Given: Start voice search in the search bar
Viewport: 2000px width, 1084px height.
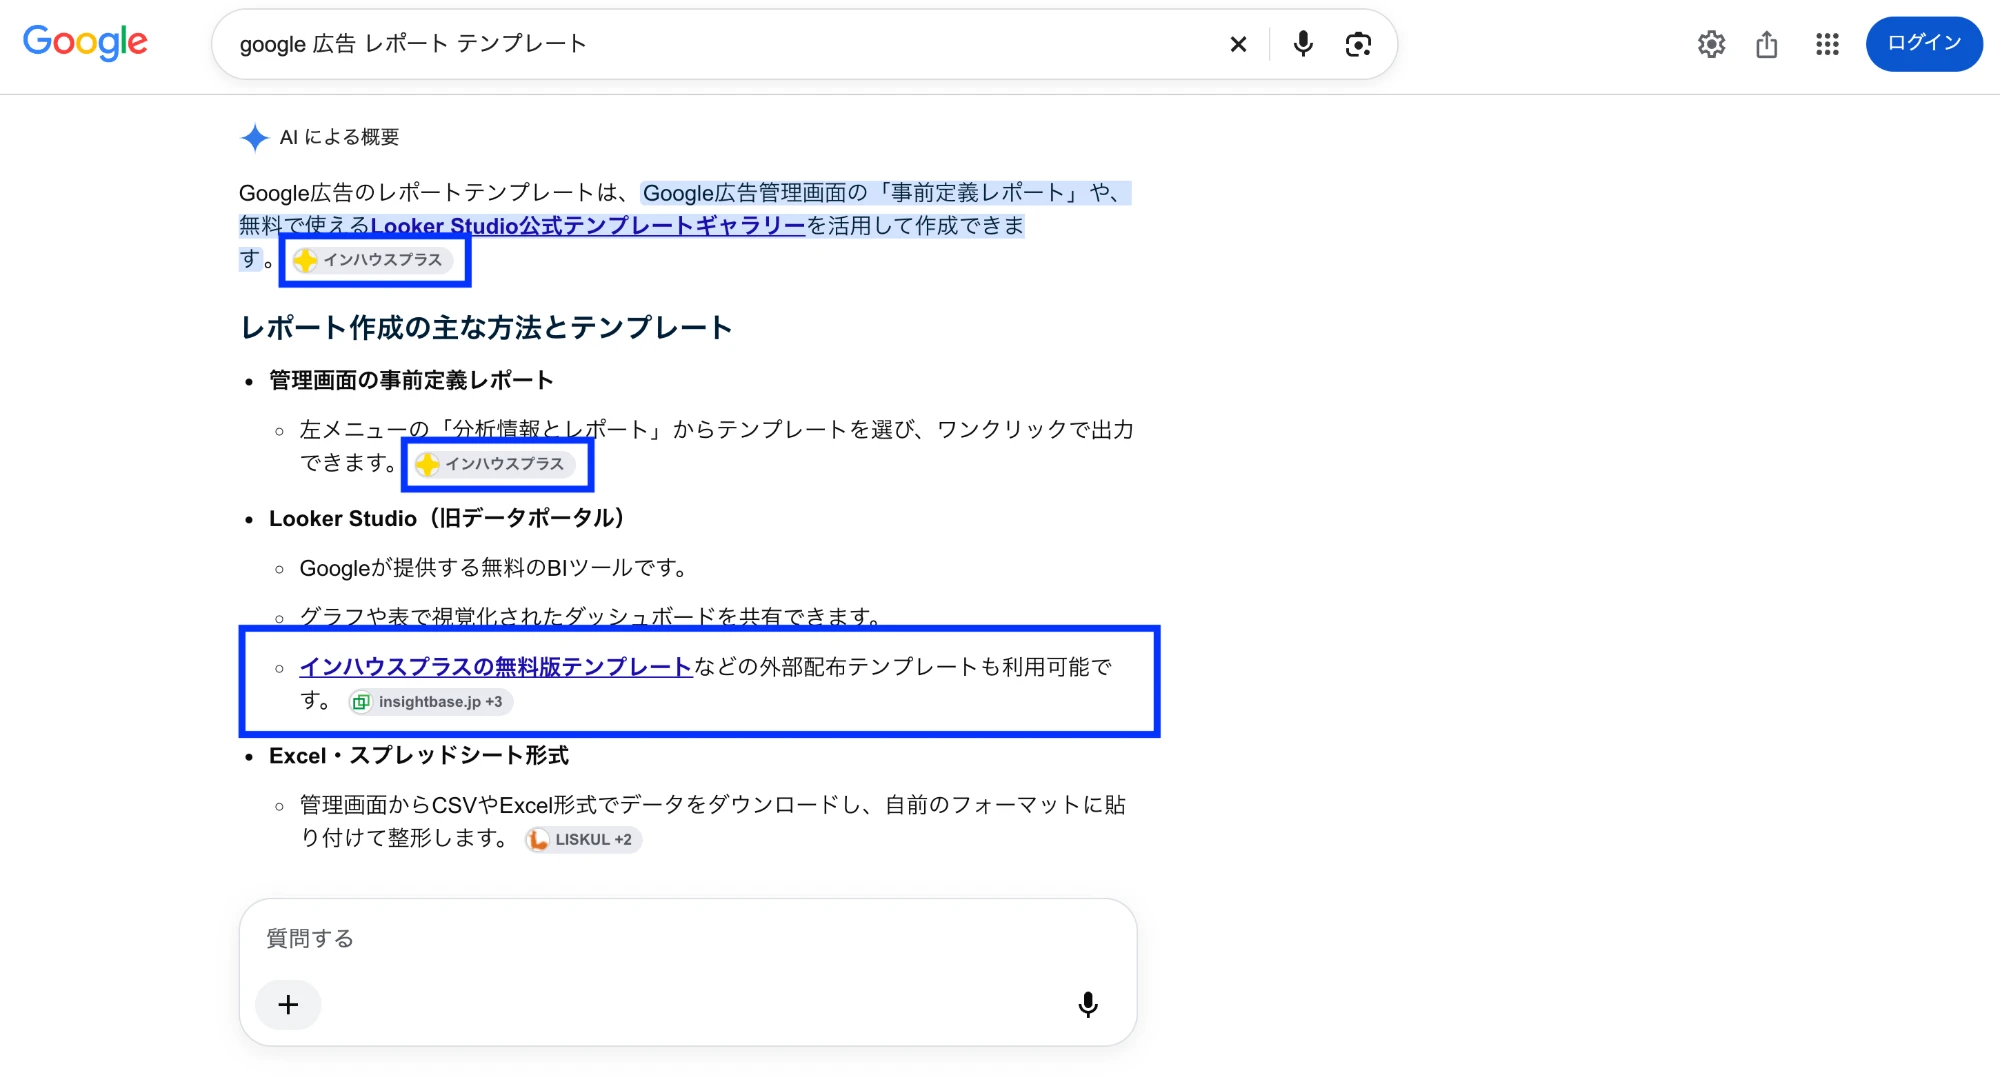Looking at the screenshot, I should pos(1302,44).
